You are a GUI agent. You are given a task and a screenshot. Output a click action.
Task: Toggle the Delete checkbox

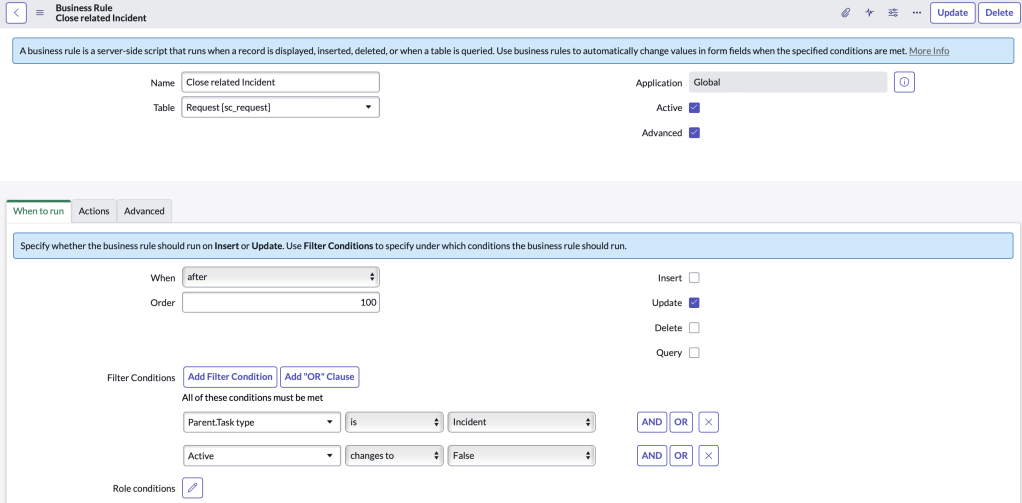(694, 328)
